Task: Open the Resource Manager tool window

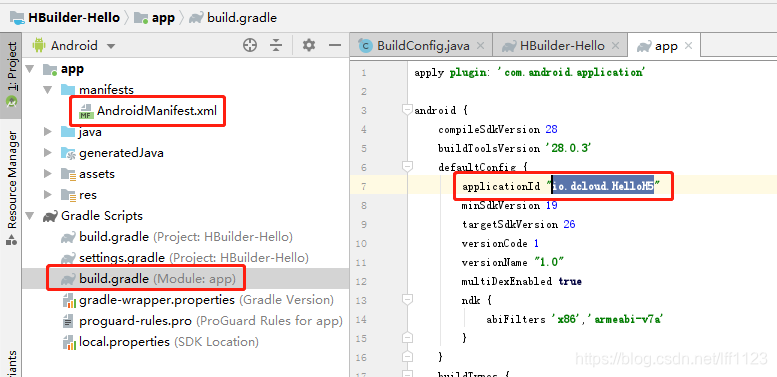Action: click(x=11, y=187)
